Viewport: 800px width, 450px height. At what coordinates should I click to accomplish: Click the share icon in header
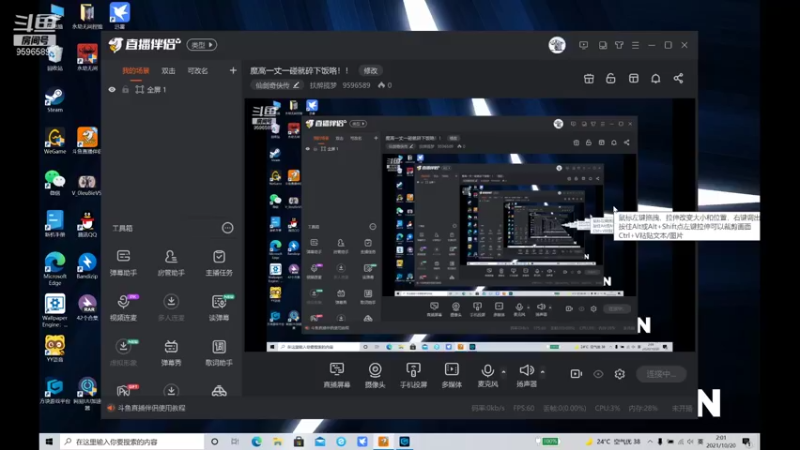pyautogui.click(x=678, y=79)
